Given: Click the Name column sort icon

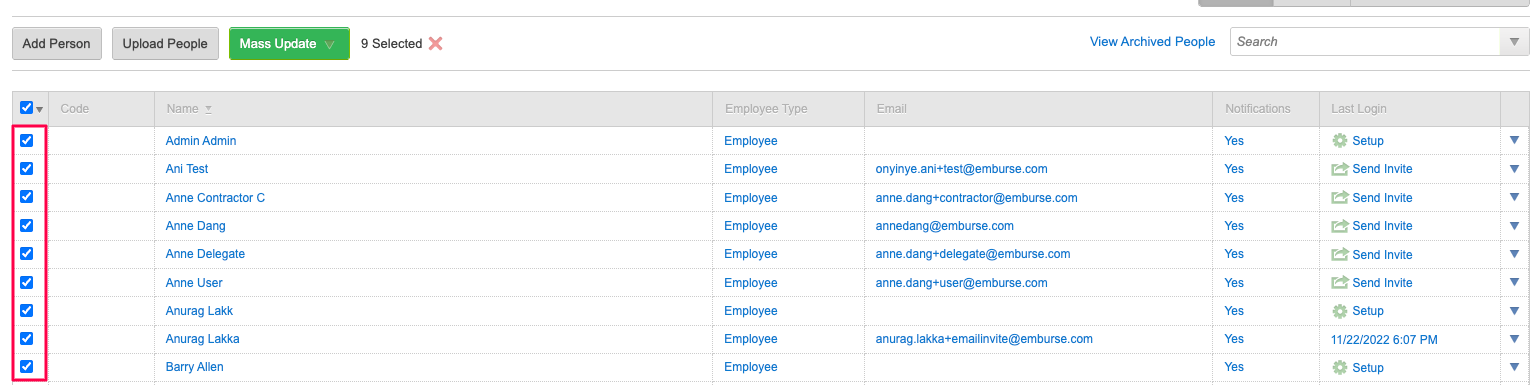Looking at the screenshot, I should click(x=209, y=109).
